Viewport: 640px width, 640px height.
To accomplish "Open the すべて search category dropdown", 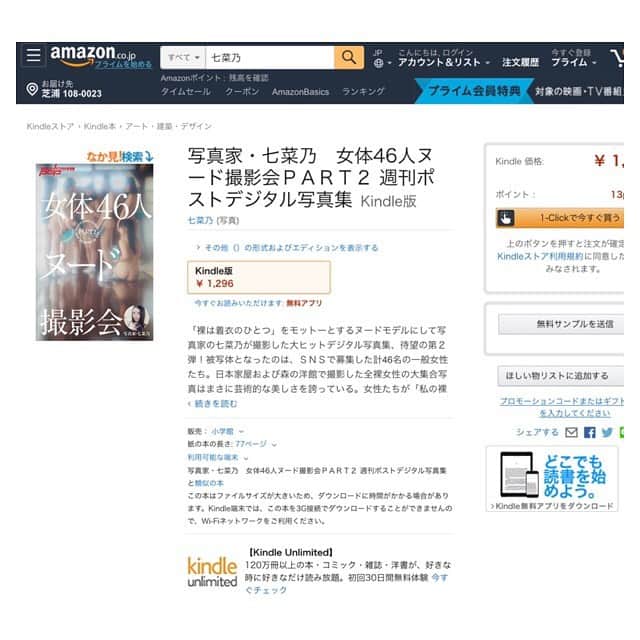I will click(183, 58).
